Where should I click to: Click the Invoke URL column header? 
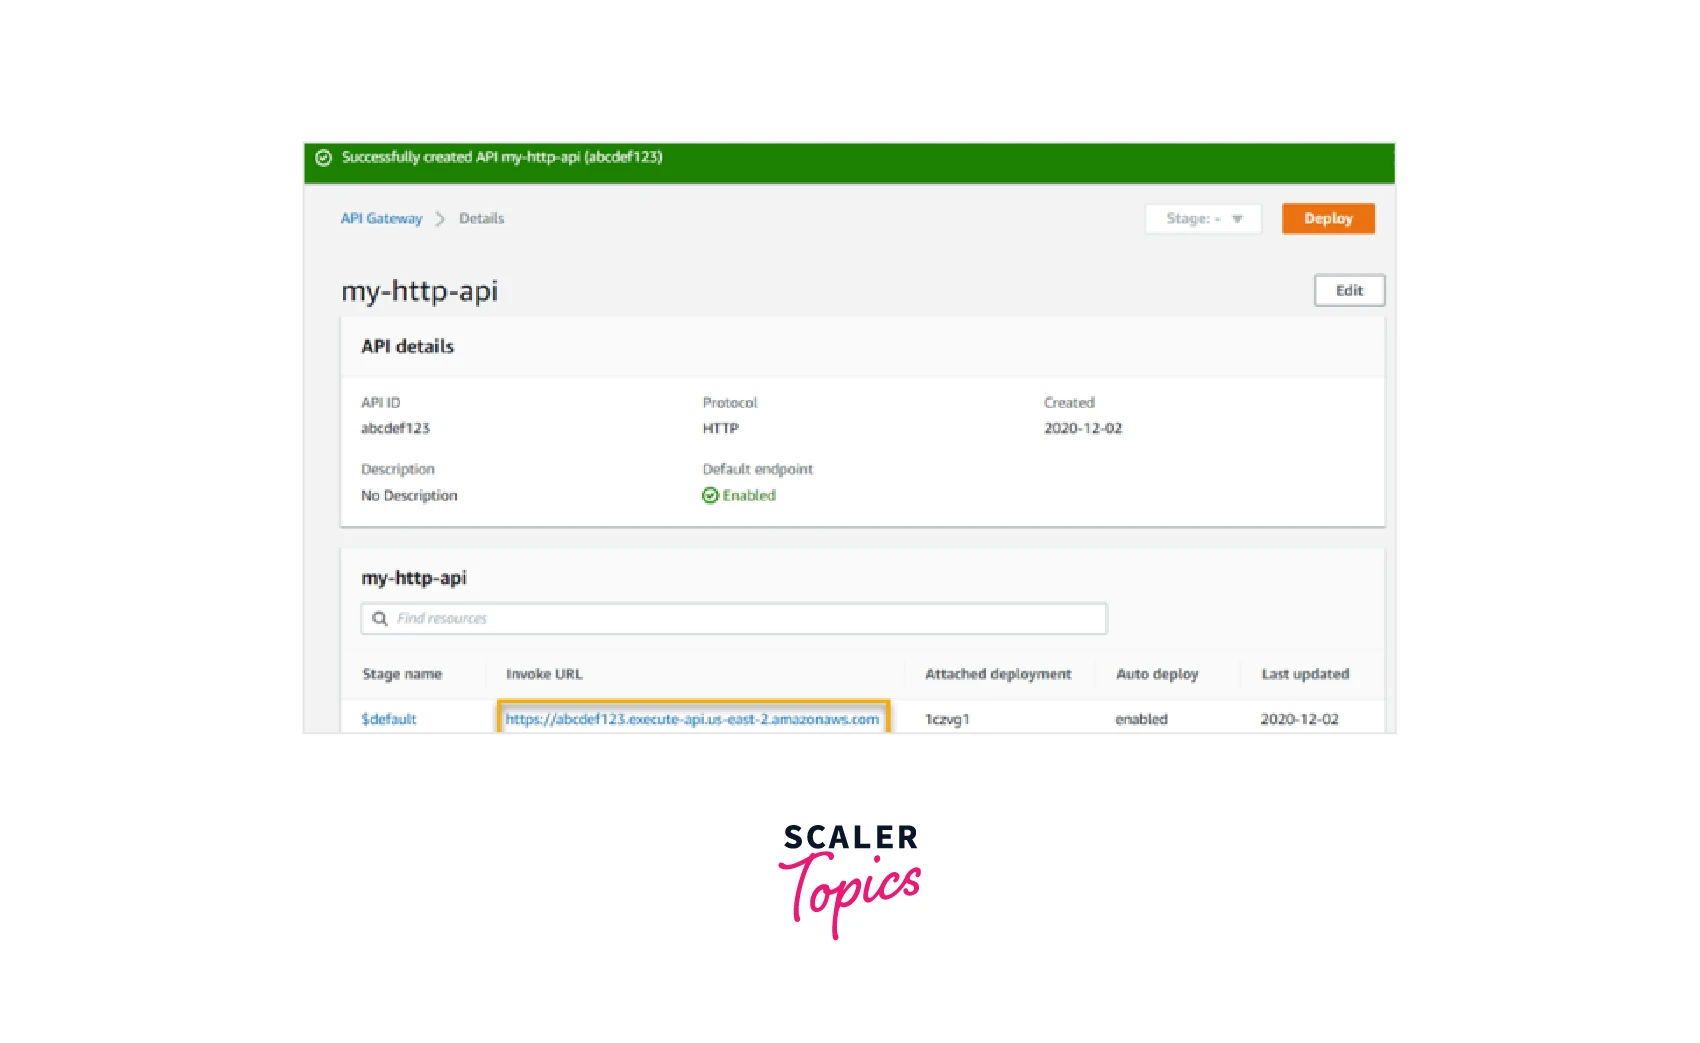click(544, 675)
